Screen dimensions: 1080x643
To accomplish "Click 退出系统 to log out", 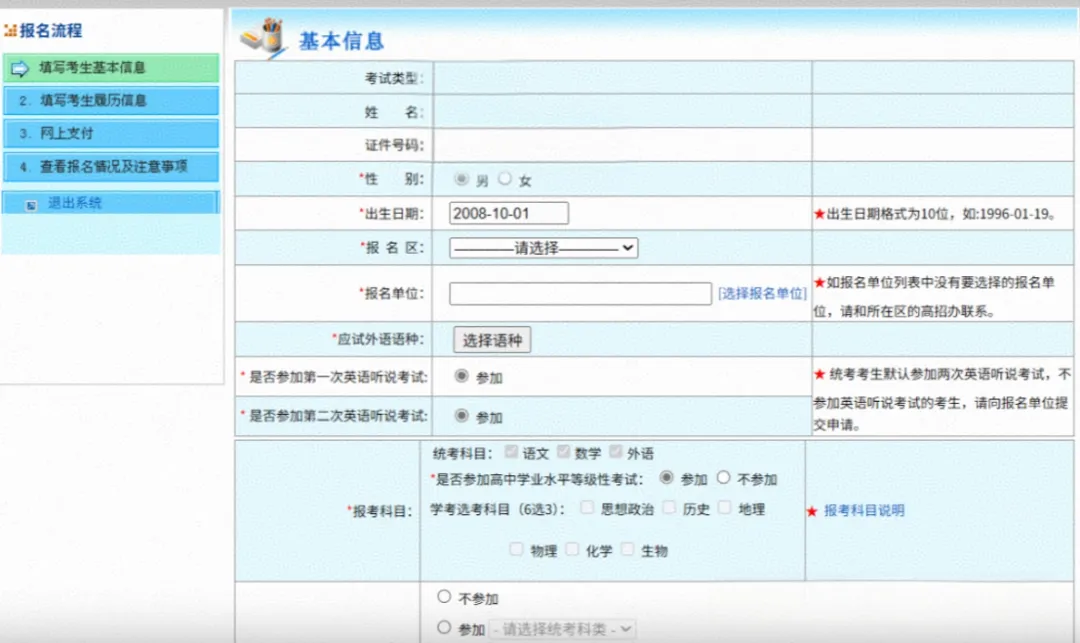I will (x=74, y=203).
